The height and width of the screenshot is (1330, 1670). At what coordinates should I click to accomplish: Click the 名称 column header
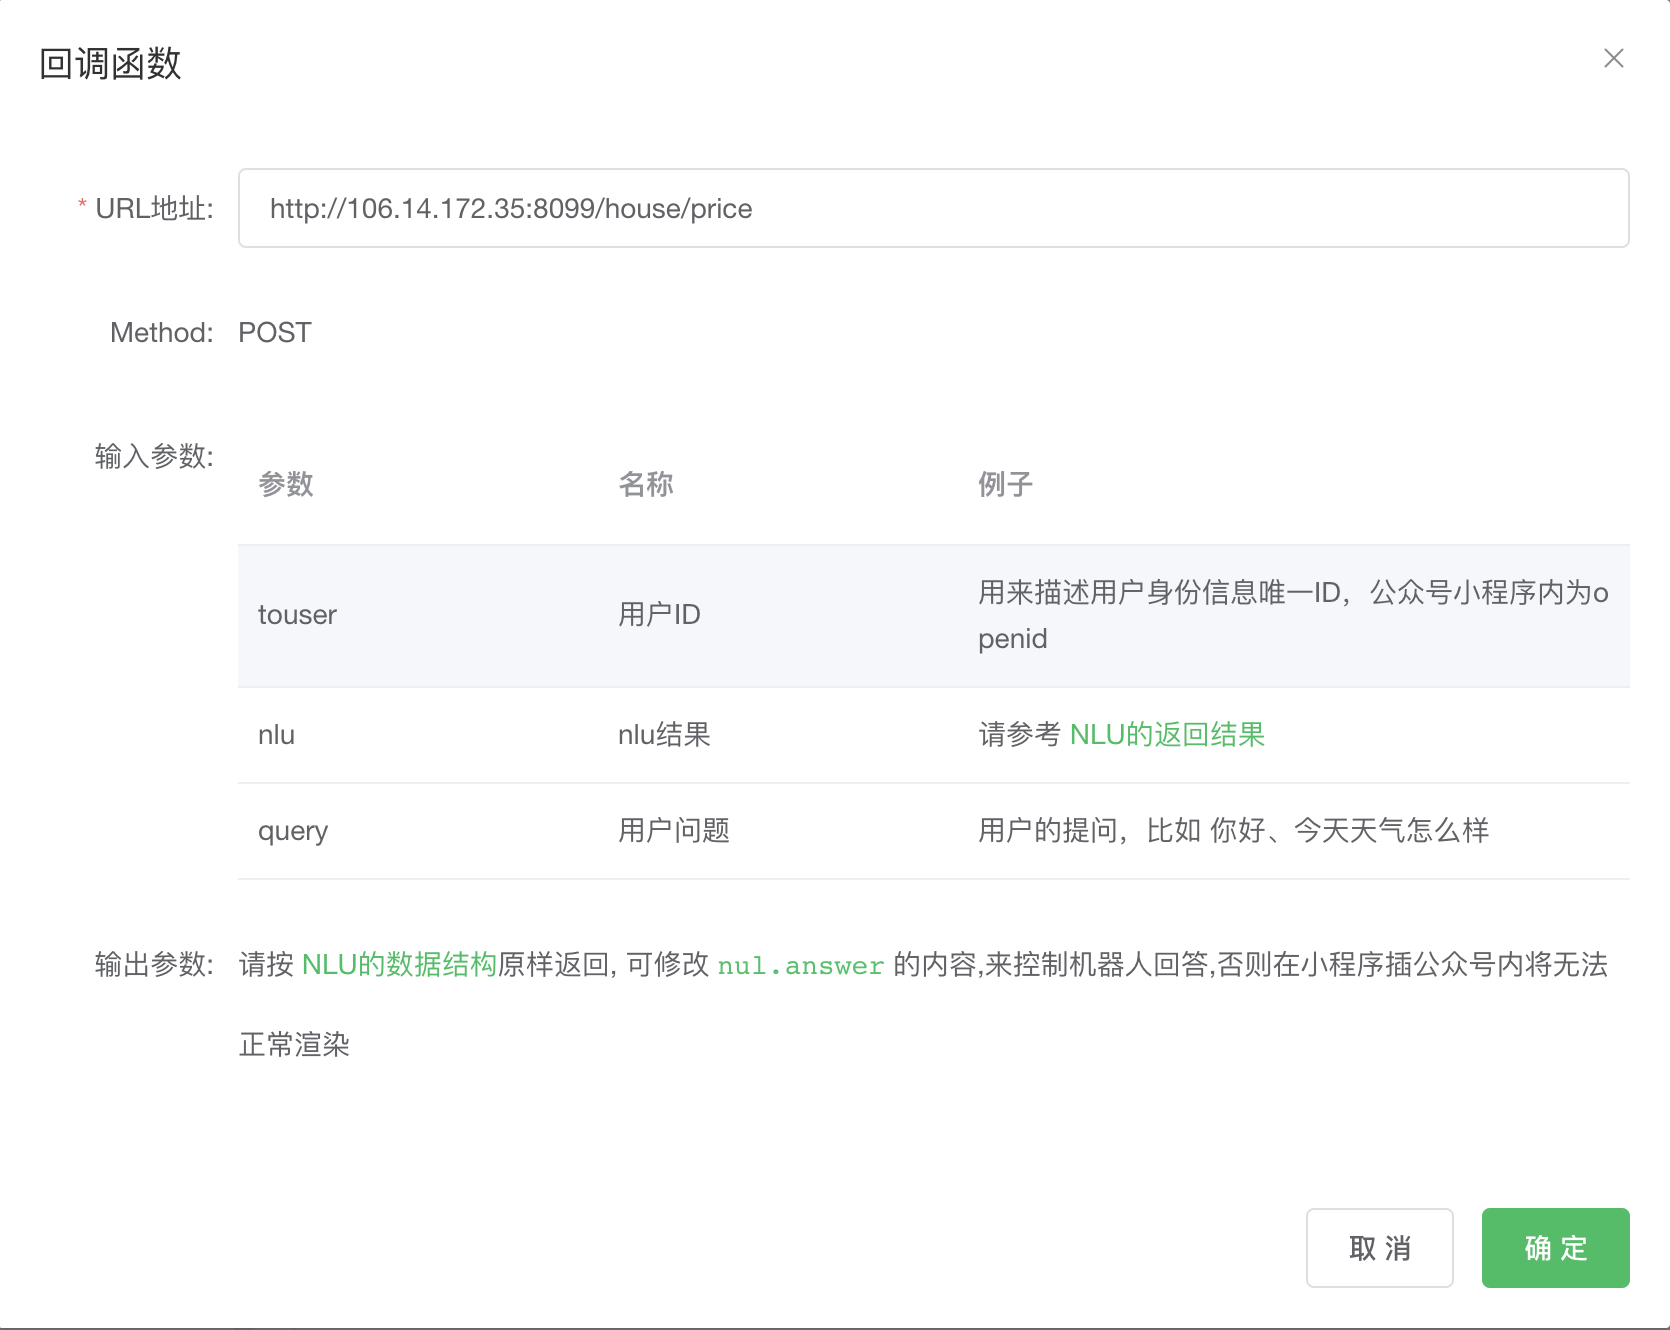click(x=647, y=484)
